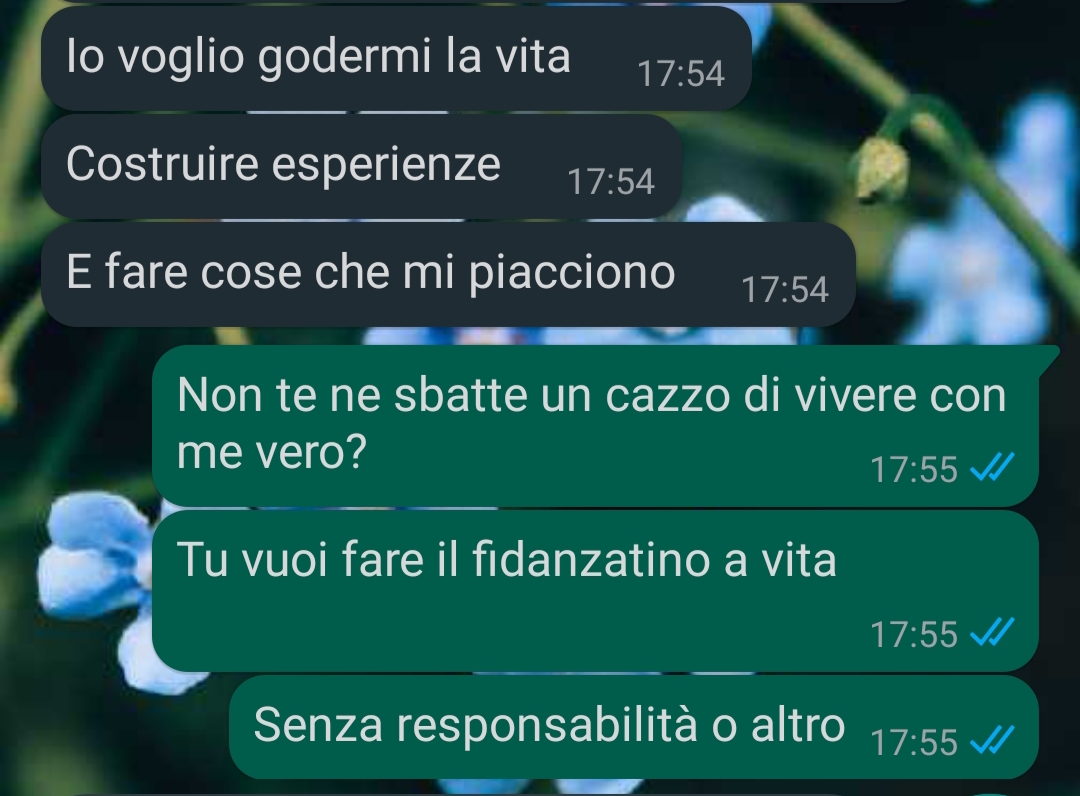This screenshot has width=1080, height=796.
Task: Click read ticks on 'fidanzatino a vita' message
Action: [992, 633]
